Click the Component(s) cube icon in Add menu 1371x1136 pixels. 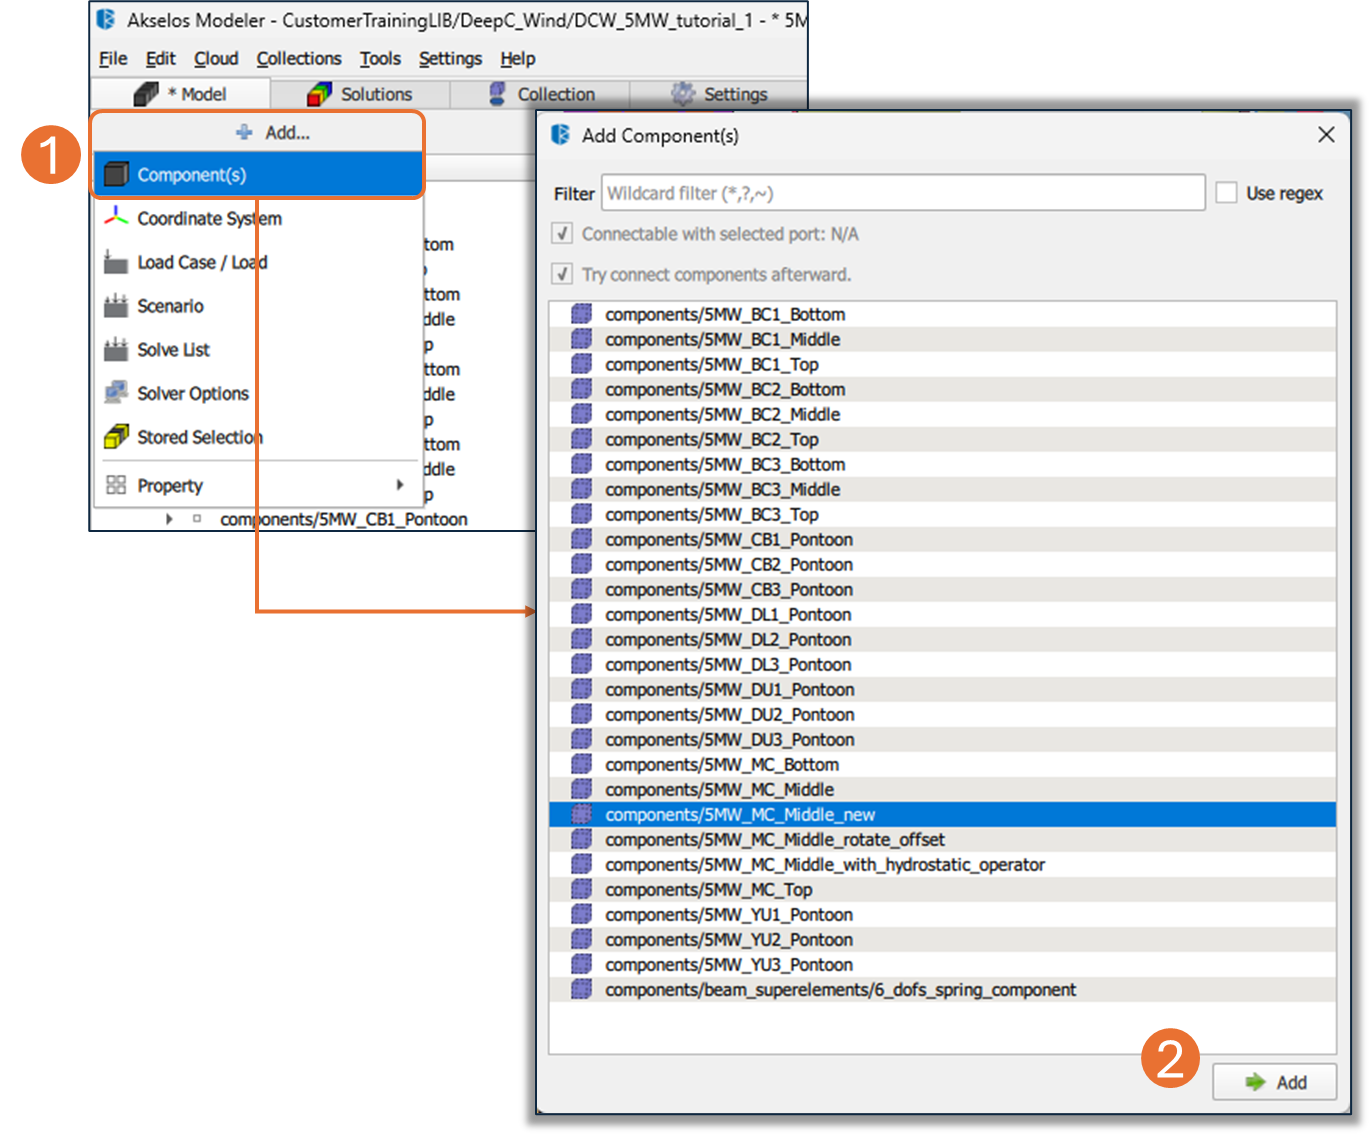(117, 175)
